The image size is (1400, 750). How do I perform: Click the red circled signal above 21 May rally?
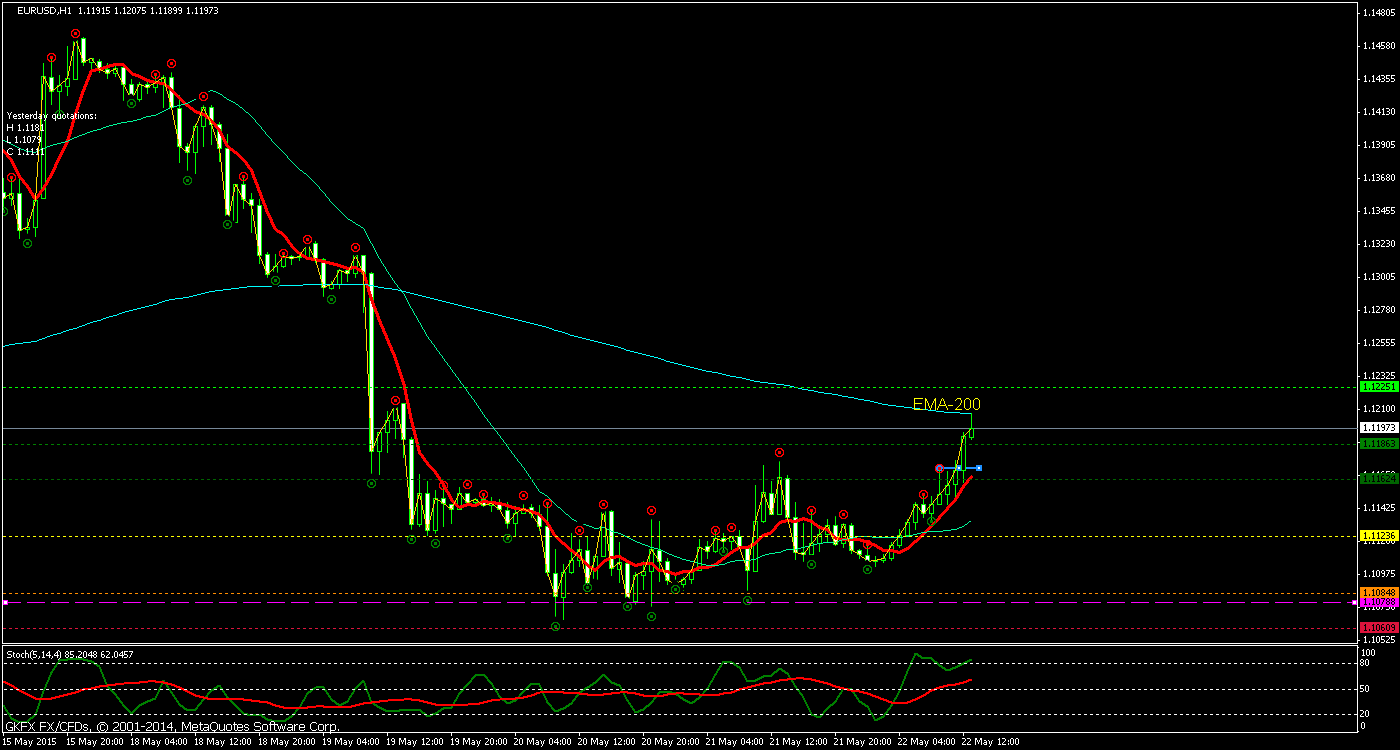pos(779,453)
